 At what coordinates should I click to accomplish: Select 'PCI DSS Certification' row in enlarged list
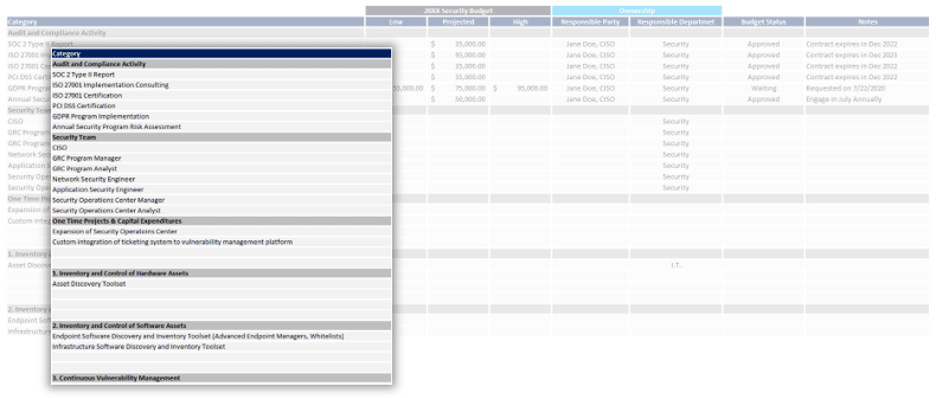coord(221,106)
